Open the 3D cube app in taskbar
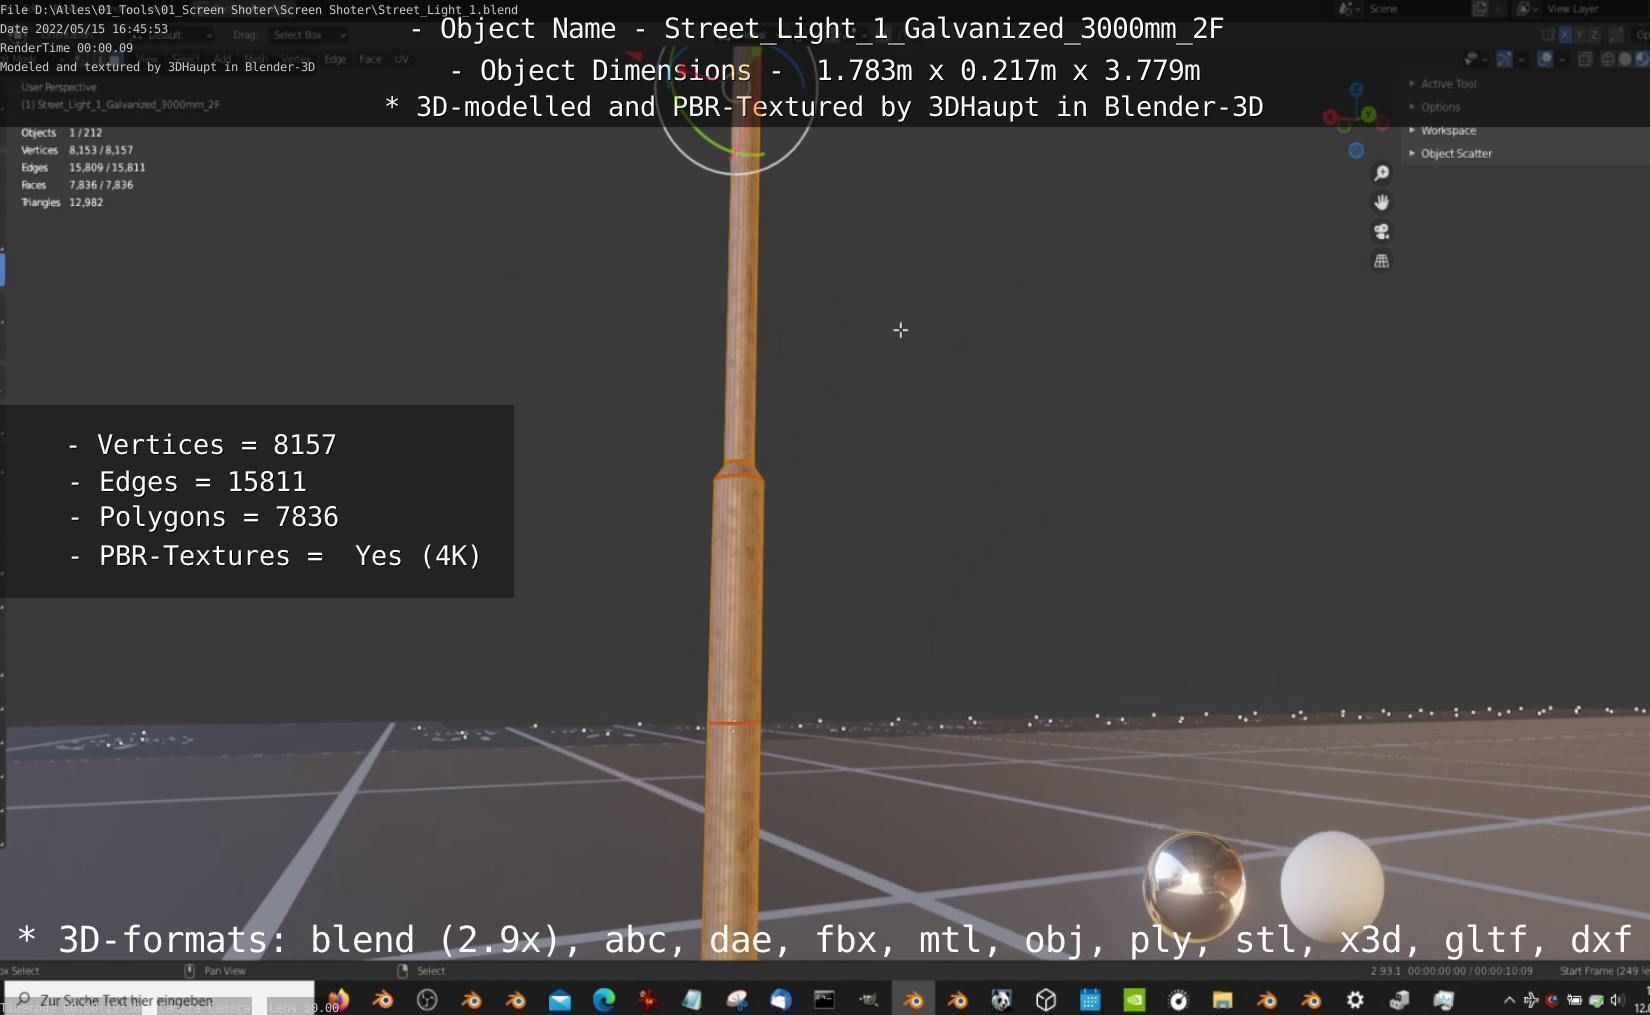The image size is (1650, 1015). tap(1046, 999)
